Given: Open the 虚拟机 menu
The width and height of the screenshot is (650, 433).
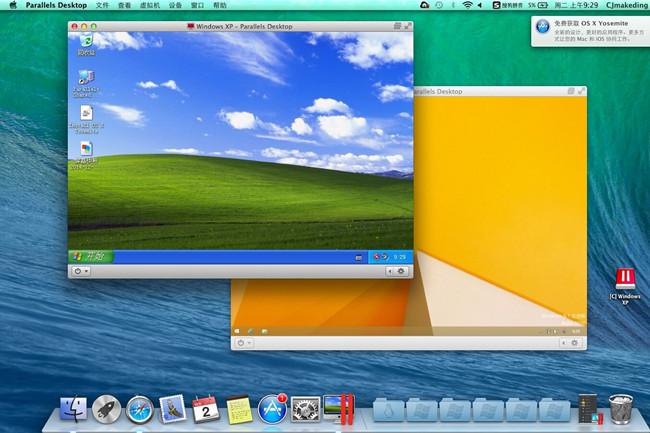Looking at the screenshot, I should point(150,5).
